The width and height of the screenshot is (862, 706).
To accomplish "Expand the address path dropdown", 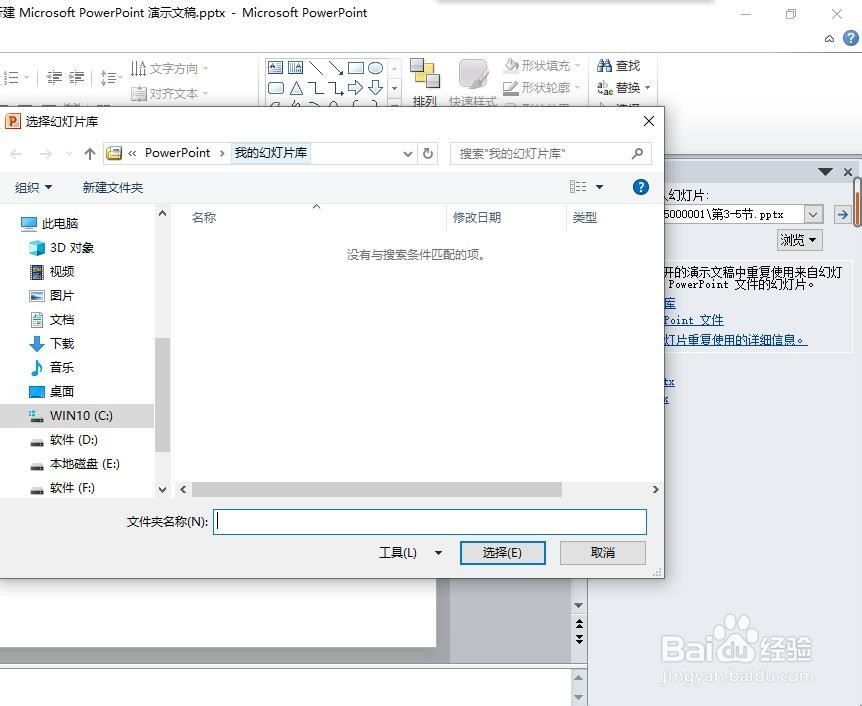I will coord(407,154).
